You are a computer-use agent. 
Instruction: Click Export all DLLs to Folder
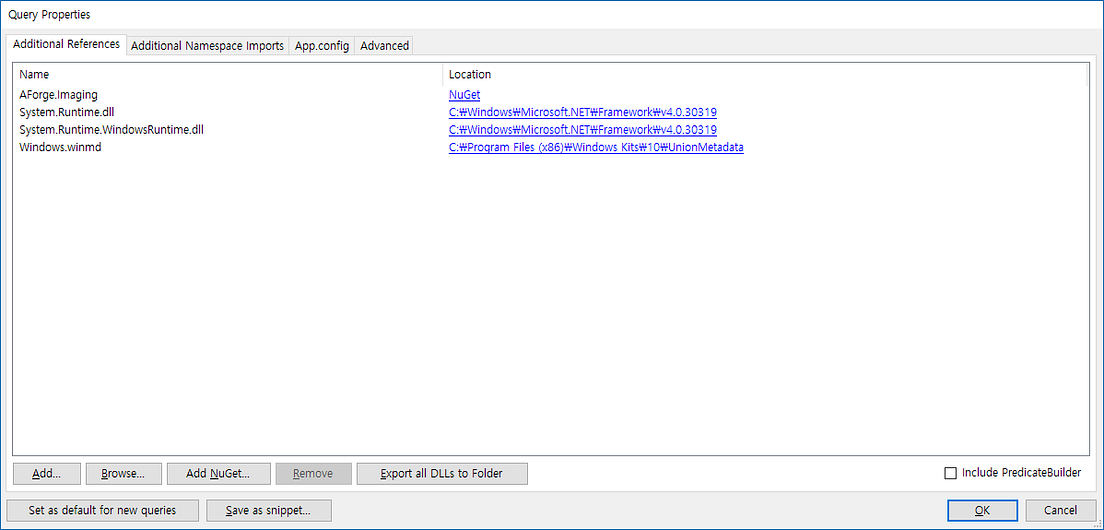pyautogui.click(x=441, y=474)
